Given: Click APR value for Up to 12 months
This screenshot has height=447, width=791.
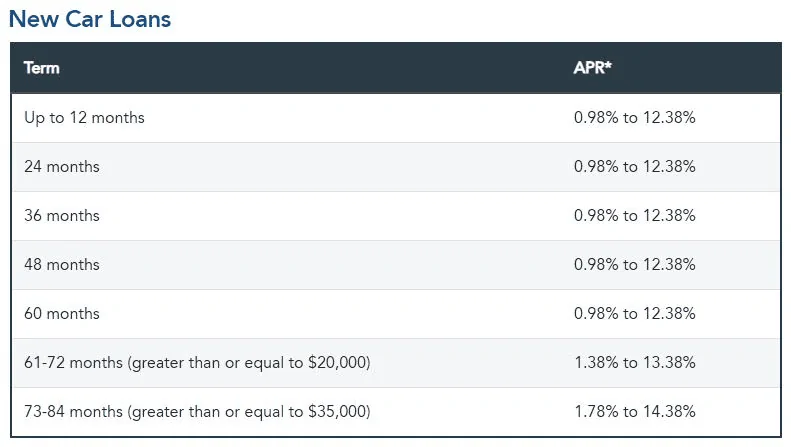Looking at the screenshot, I should point(635,118).
